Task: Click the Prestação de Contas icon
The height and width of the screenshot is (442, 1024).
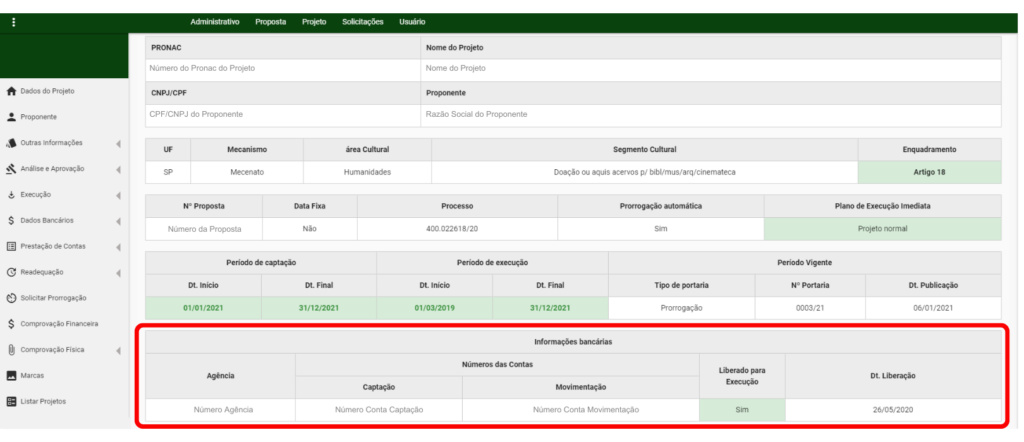Action: [11, 247]
